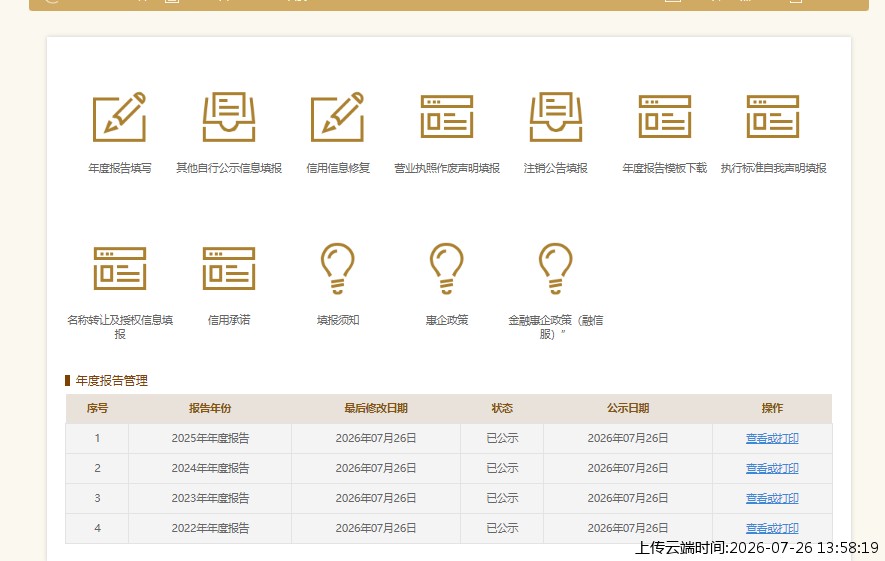This screenshot has height=561, width=885.
Task: Open the 填报须知 lightbulb icon
Action: (338, 269)
